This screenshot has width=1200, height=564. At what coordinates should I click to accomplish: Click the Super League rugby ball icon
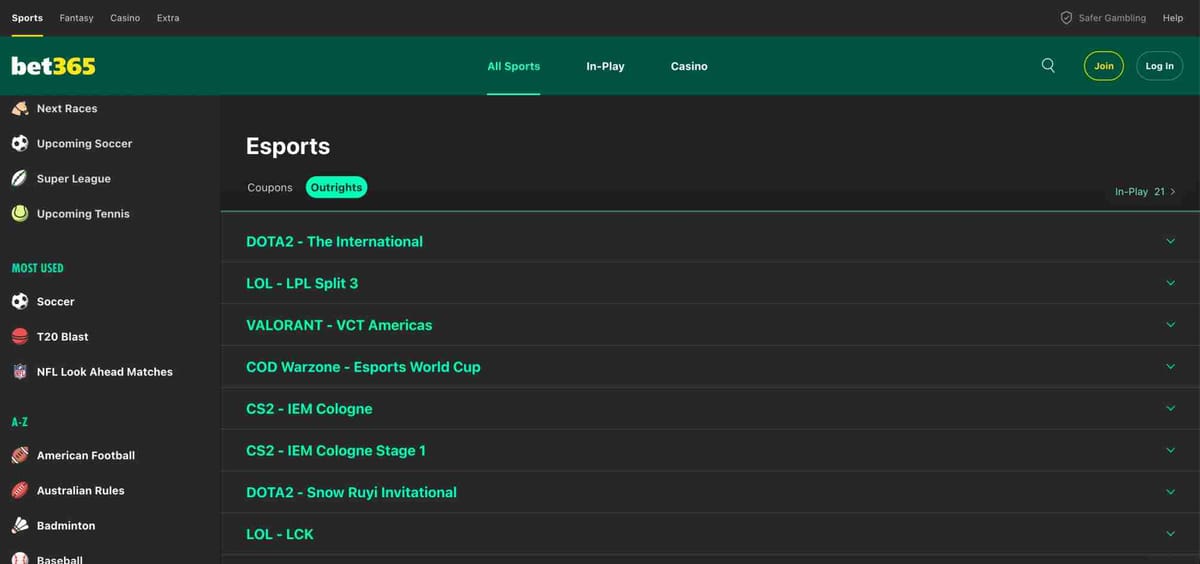20,178
